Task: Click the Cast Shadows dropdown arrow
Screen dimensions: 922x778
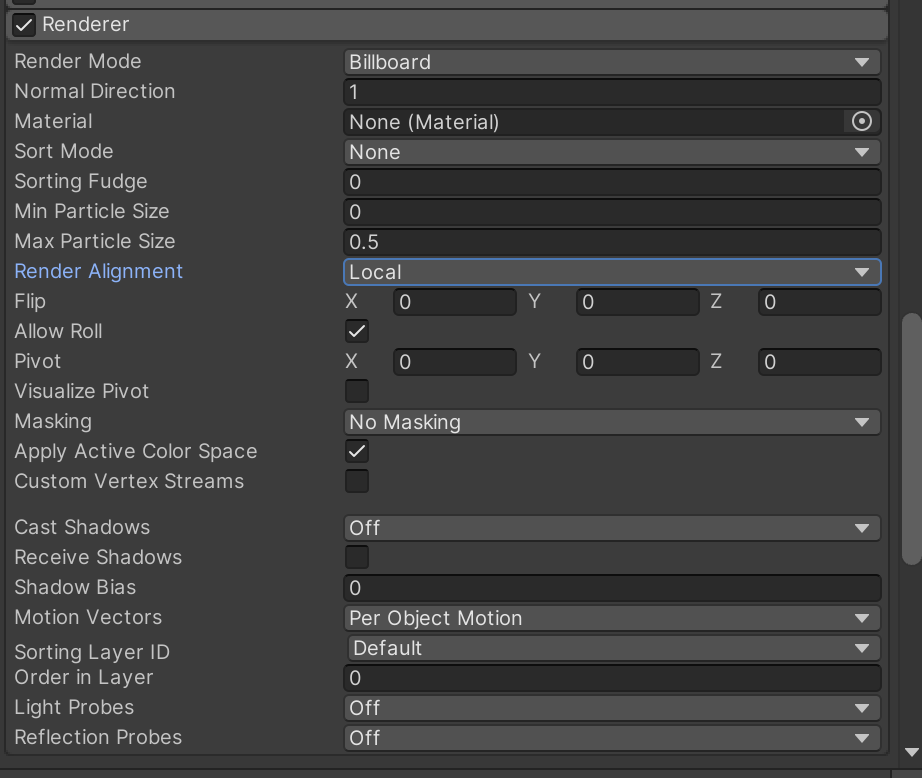Action: coord(862,527)
